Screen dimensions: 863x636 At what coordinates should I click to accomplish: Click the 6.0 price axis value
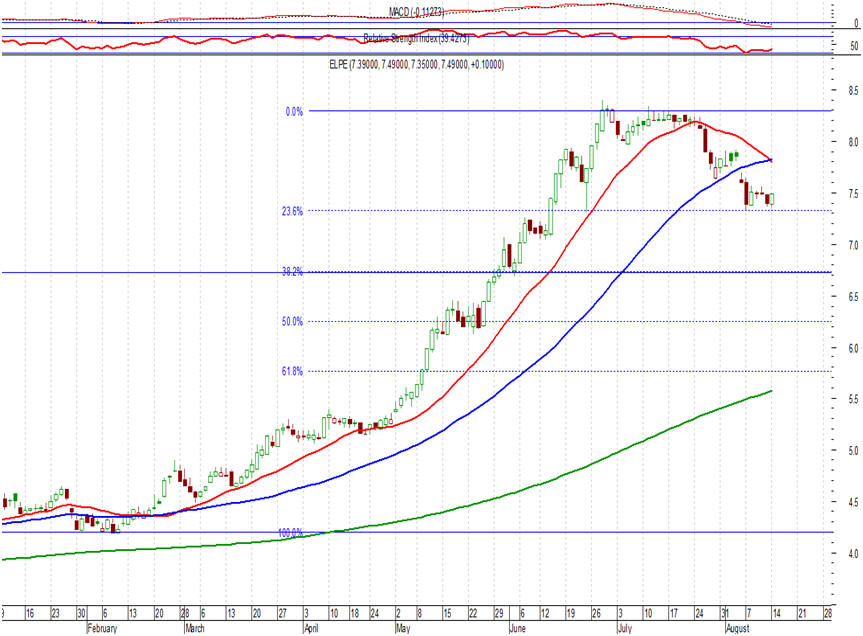853,348
